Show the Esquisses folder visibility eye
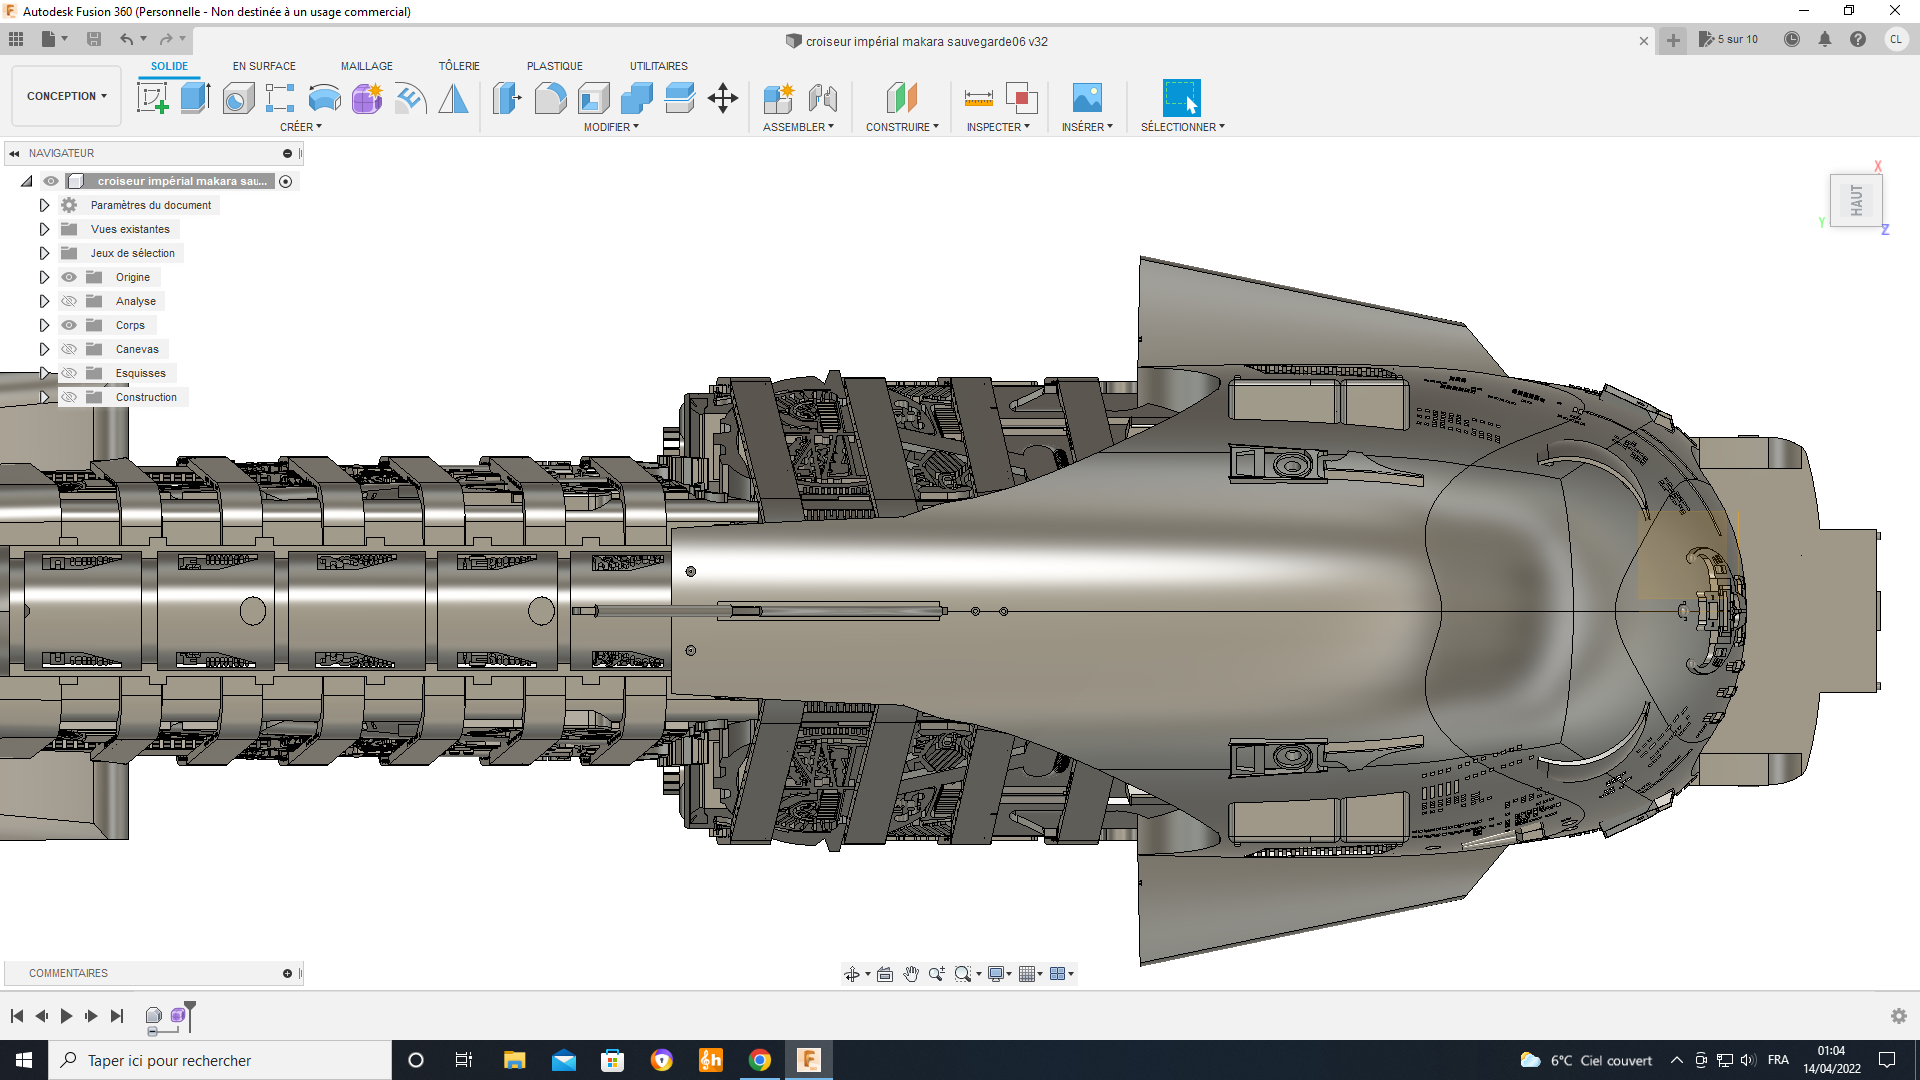The height and width of the screenshot is (1080, 1920). (69, 373)
